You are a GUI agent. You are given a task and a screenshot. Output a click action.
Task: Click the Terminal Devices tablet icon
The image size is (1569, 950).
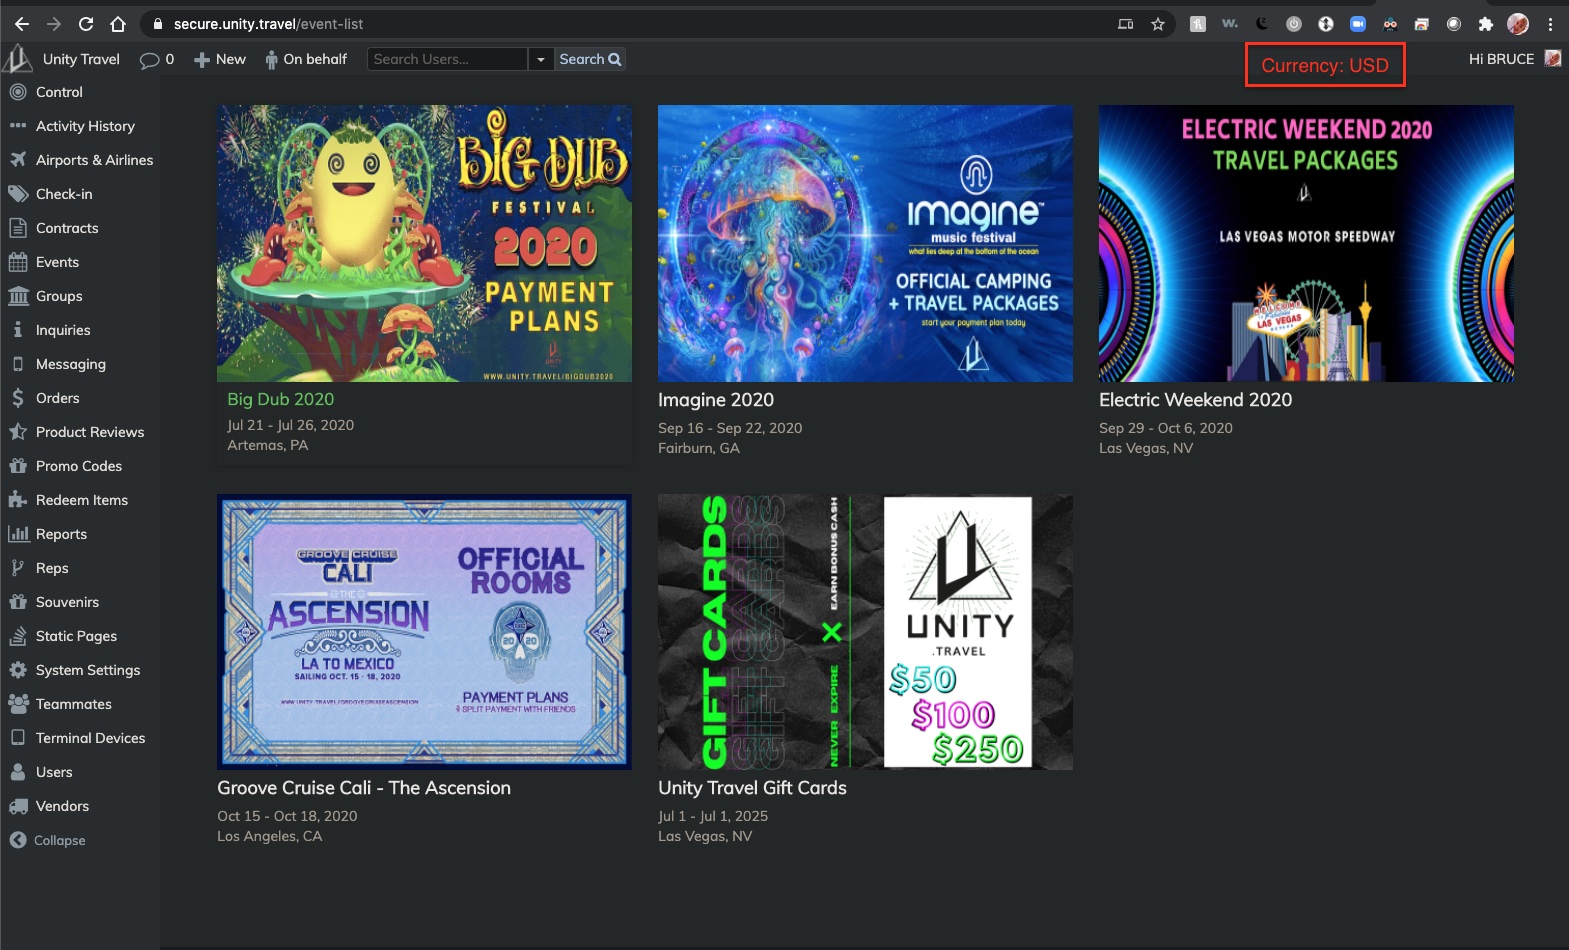pos(18,738)
